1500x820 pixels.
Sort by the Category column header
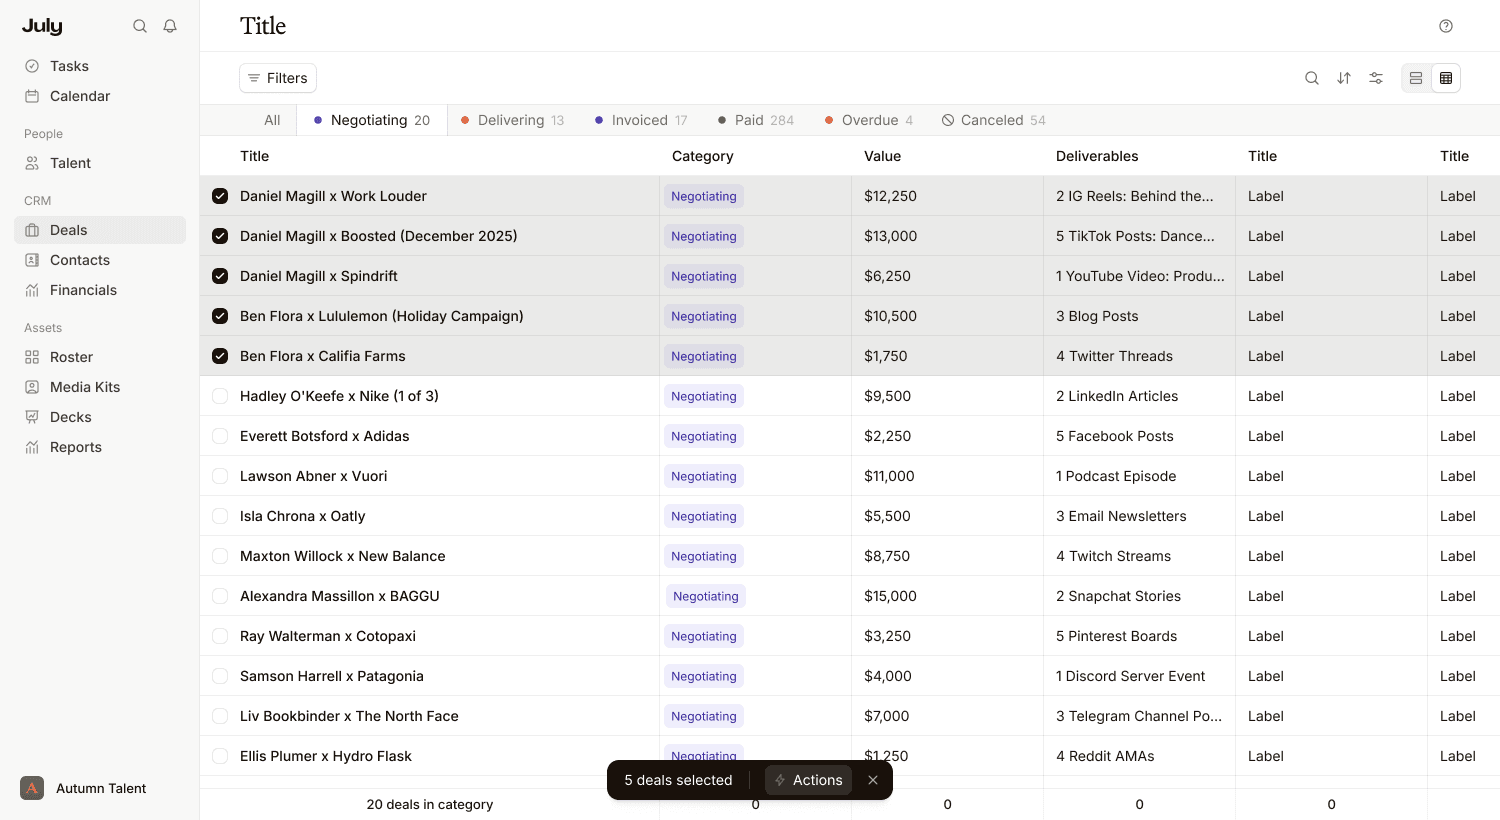[x=703, y=156]
